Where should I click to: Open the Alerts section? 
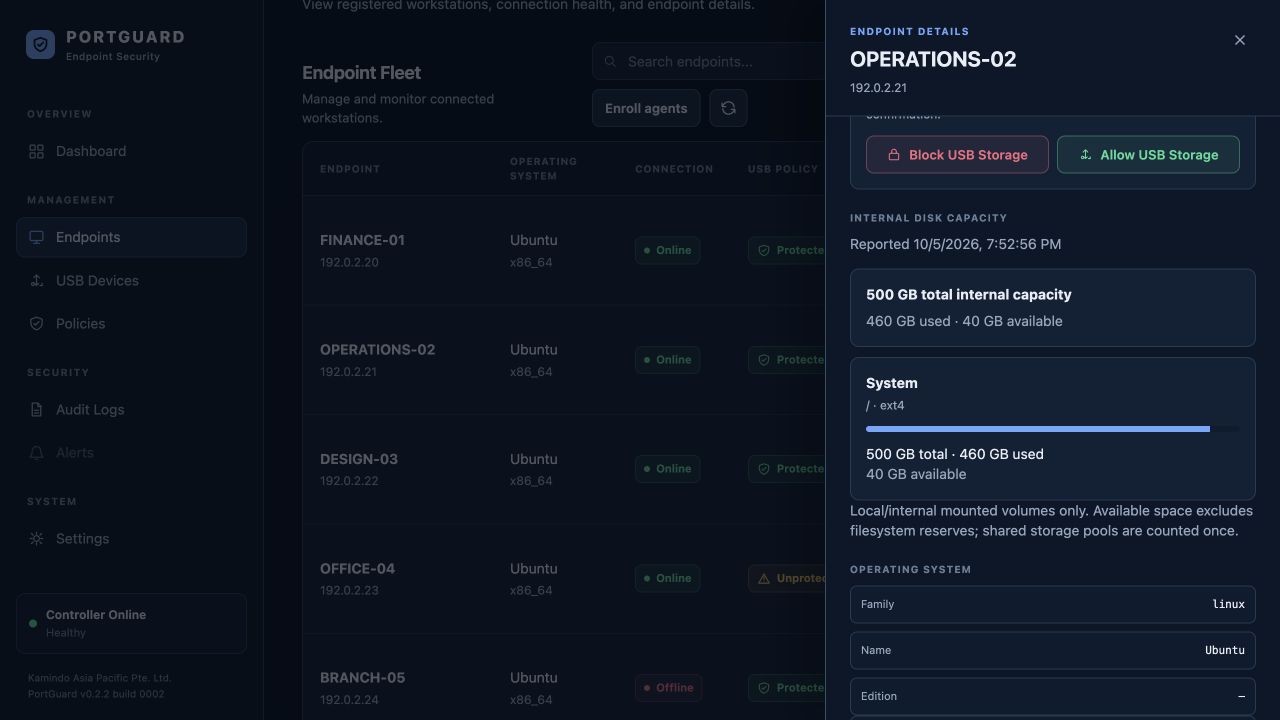[131, 453]
